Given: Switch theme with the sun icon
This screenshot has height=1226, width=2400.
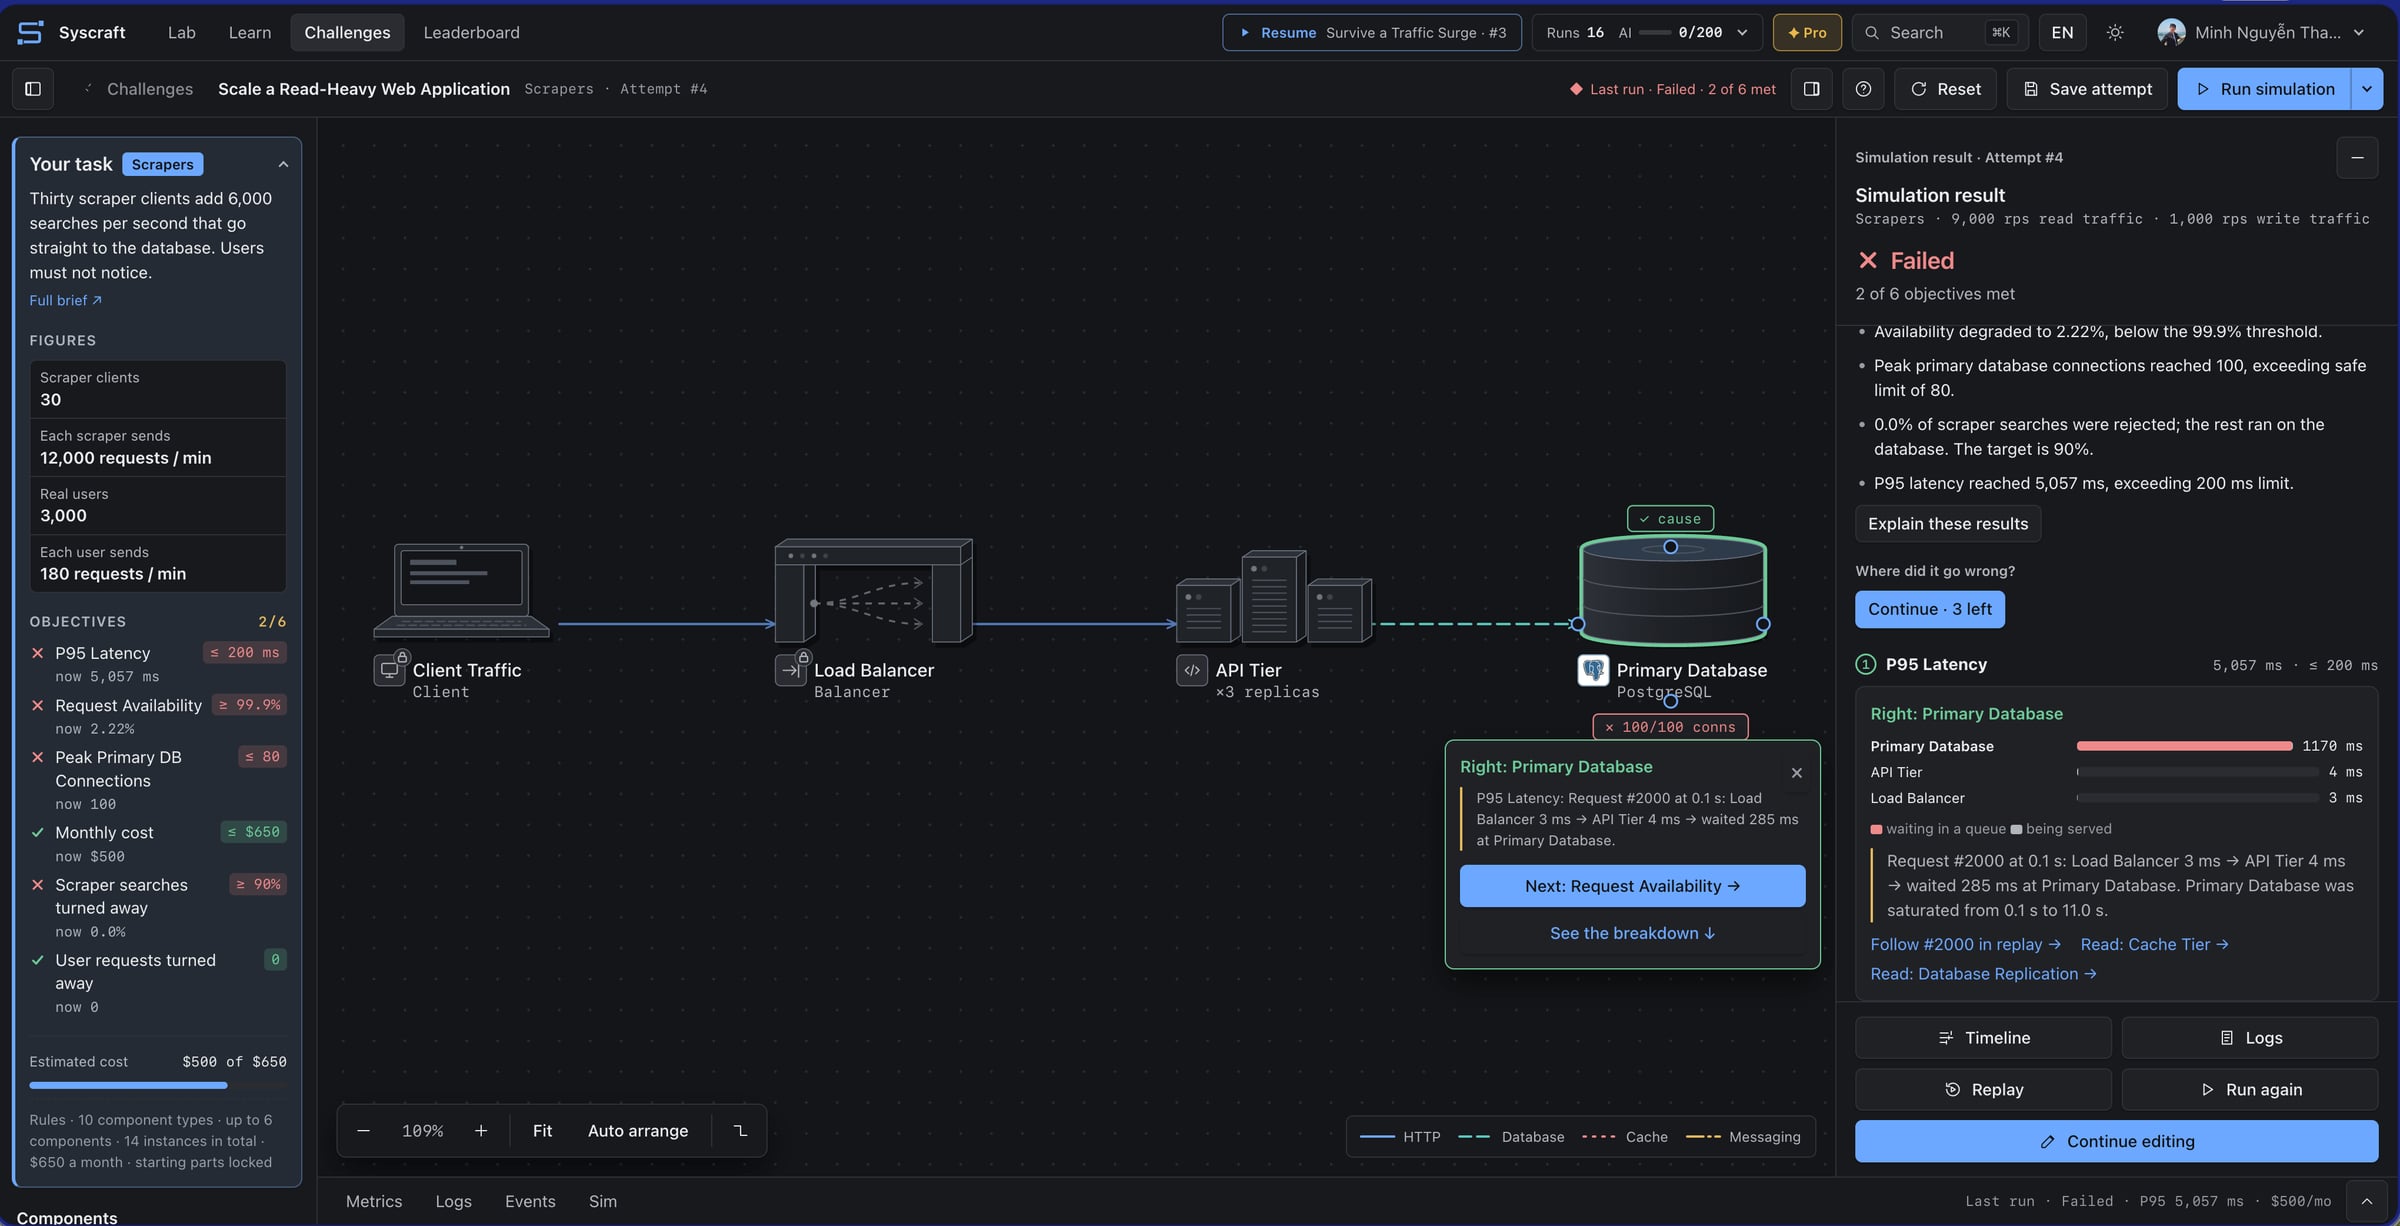Looking at the screenshot, I should click(2115, 32).
